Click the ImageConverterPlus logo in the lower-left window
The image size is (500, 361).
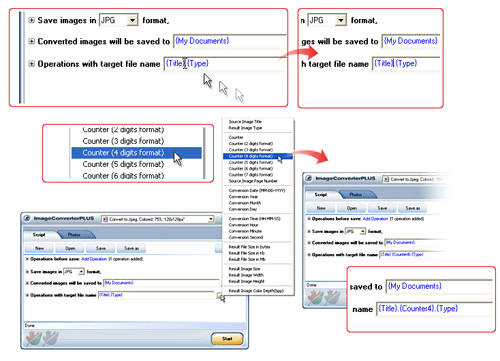27,218
